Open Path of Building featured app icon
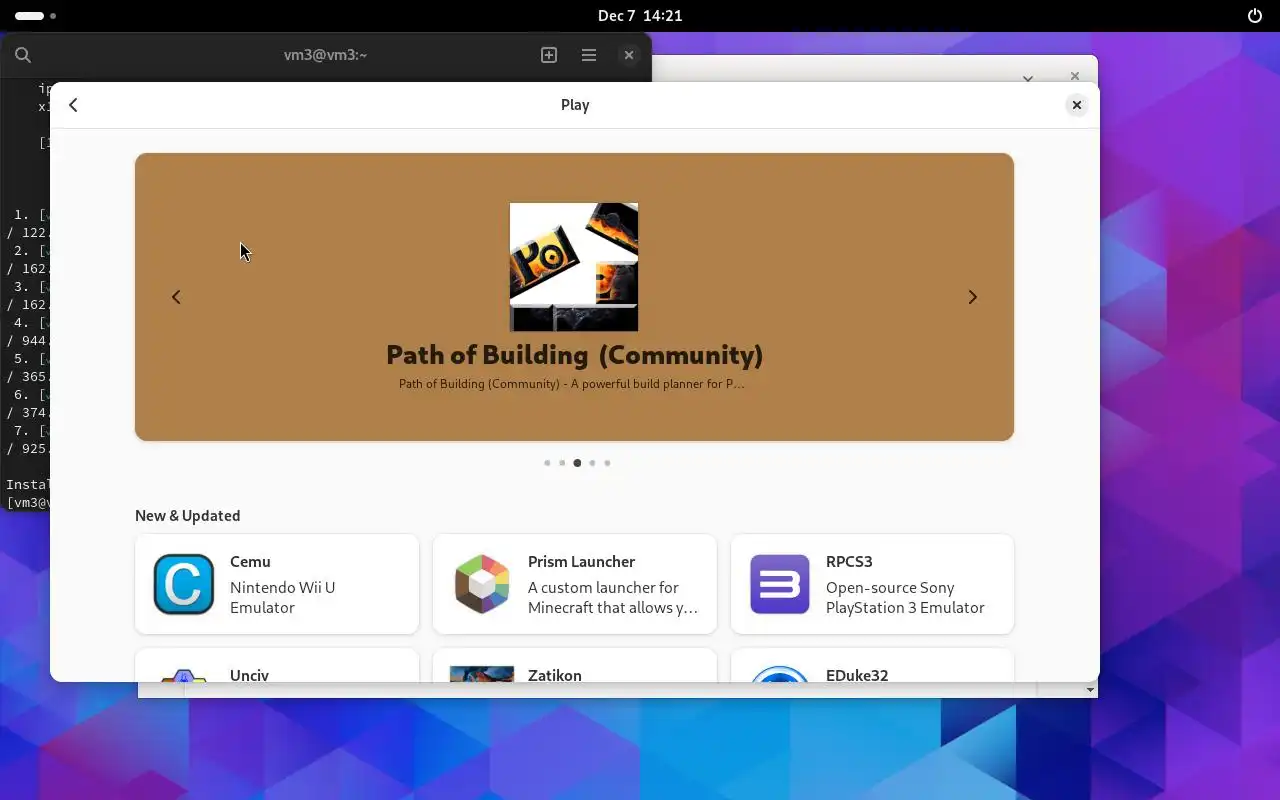 (574, 267)
